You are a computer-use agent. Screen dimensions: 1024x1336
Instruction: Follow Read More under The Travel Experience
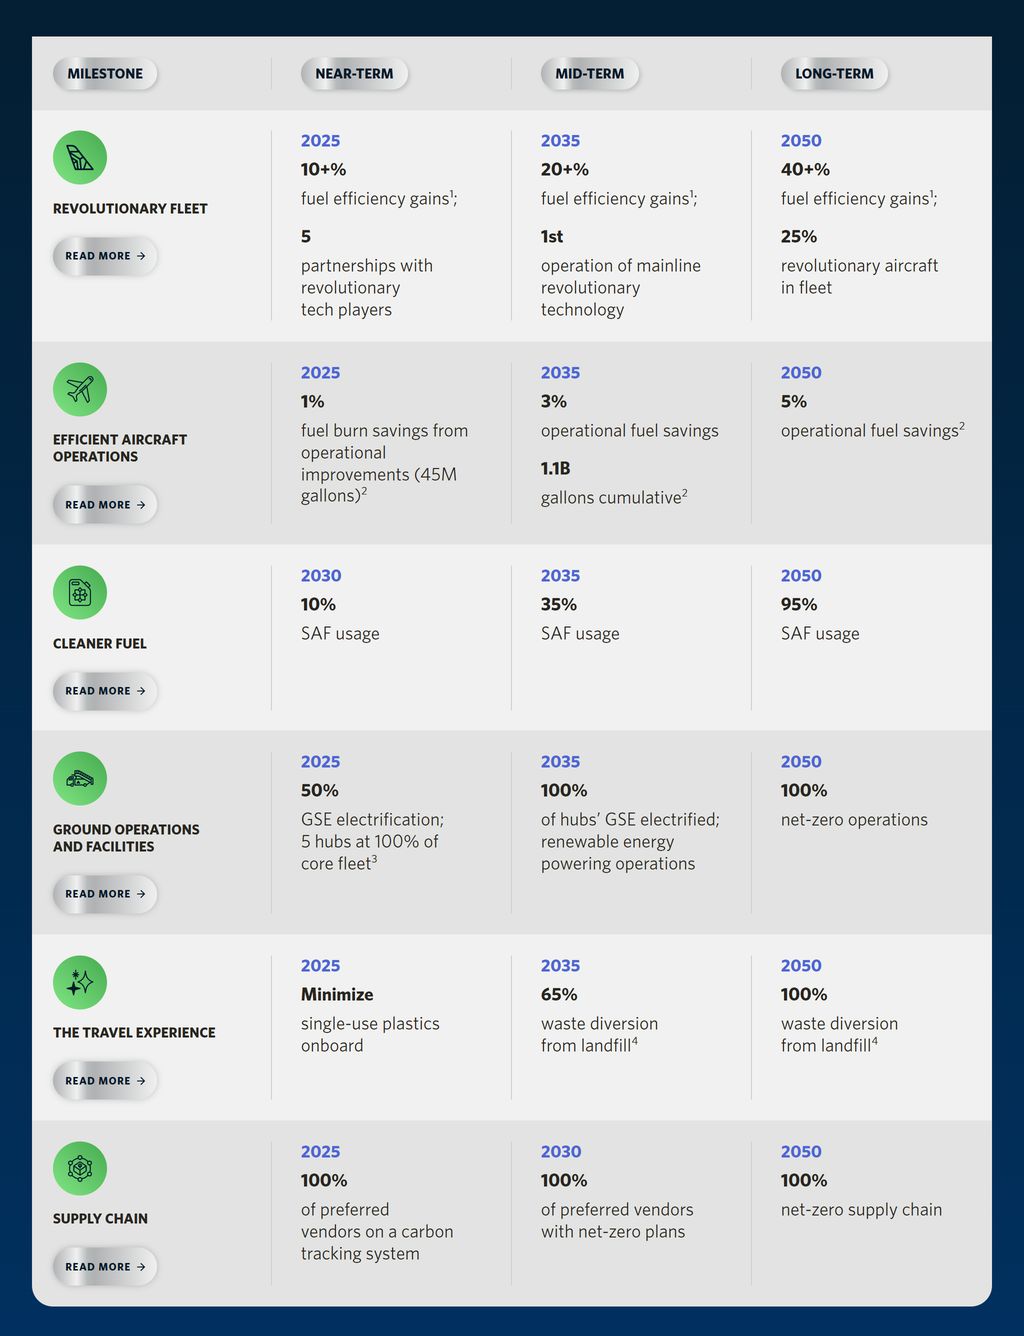(105, 1081)
